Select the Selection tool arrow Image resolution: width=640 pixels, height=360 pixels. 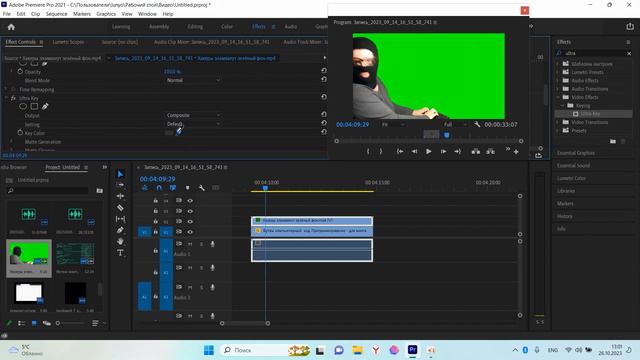pyautogui.click(x=120, y=174)
